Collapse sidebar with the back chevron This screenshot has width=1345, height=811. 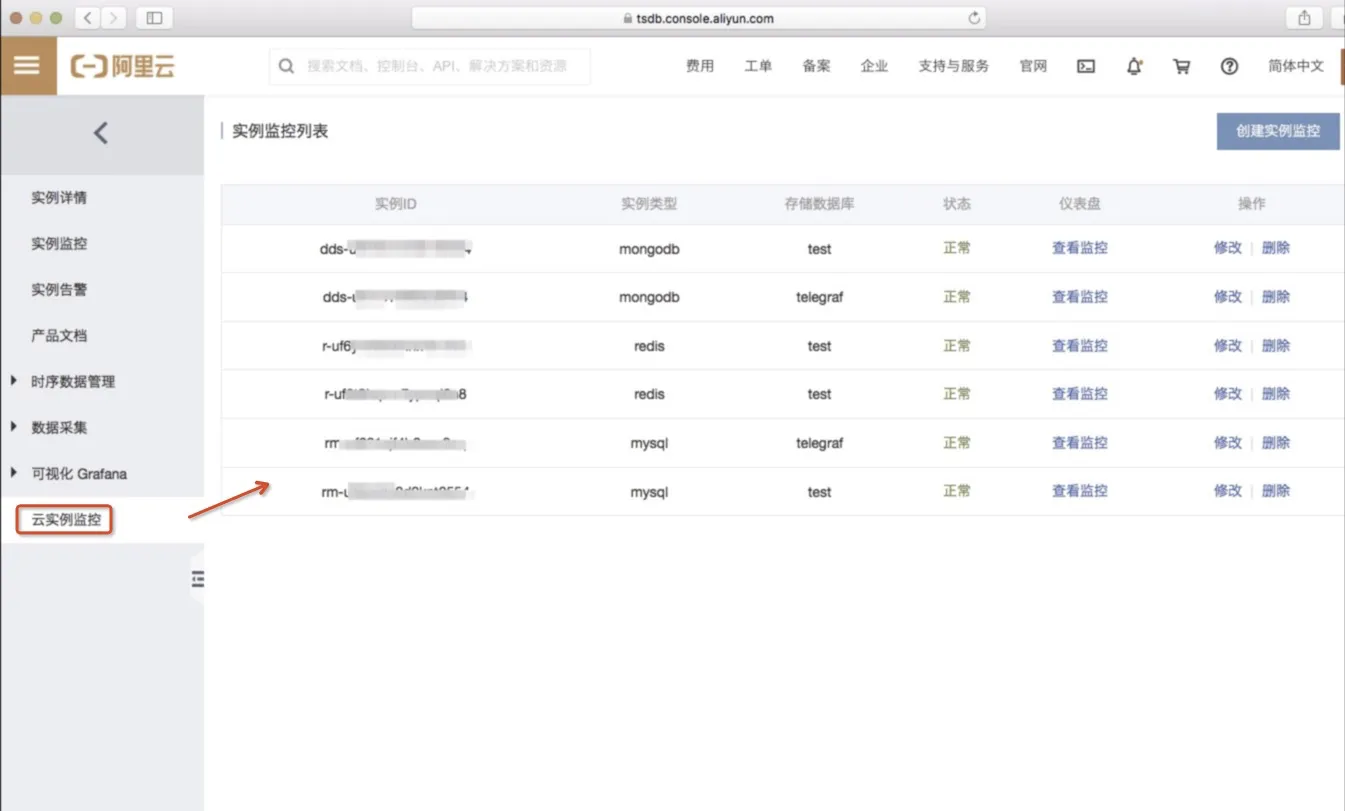pyautogui.click(x=101, y=133)
